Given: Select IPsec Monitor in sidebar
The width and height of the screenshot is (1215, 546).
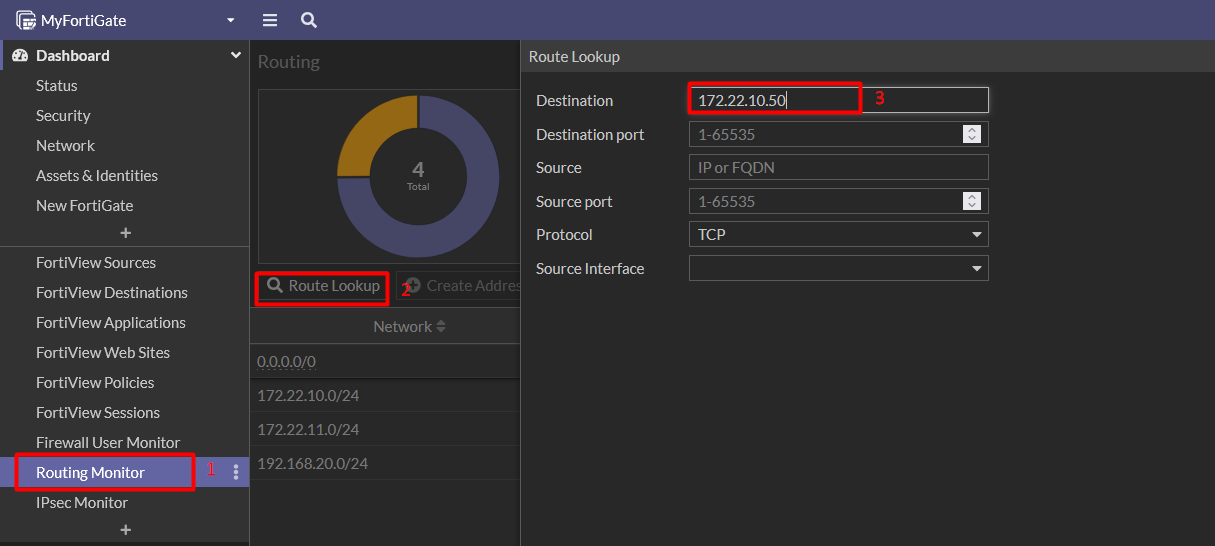Looking at the screenshot, I should point(82,503).
